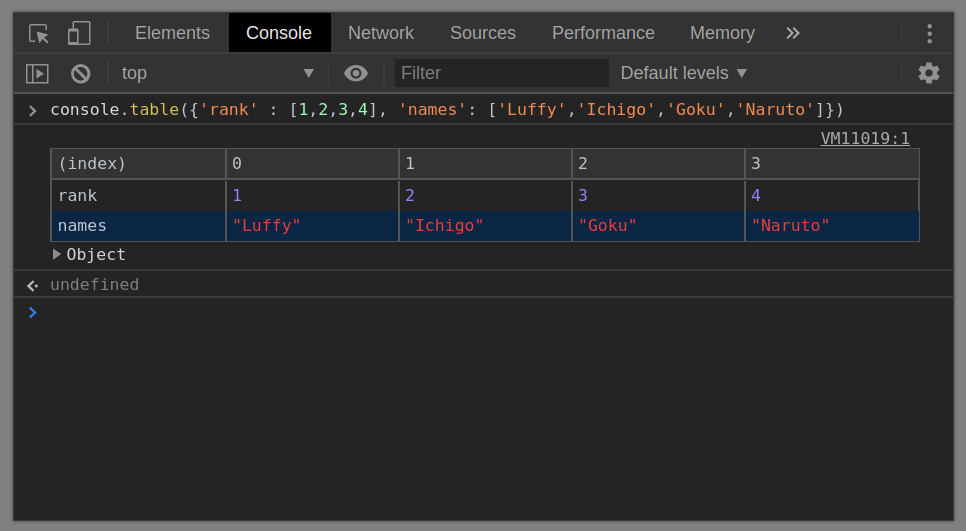Open the DevTools three-dot menu

(x=930, y=33)
